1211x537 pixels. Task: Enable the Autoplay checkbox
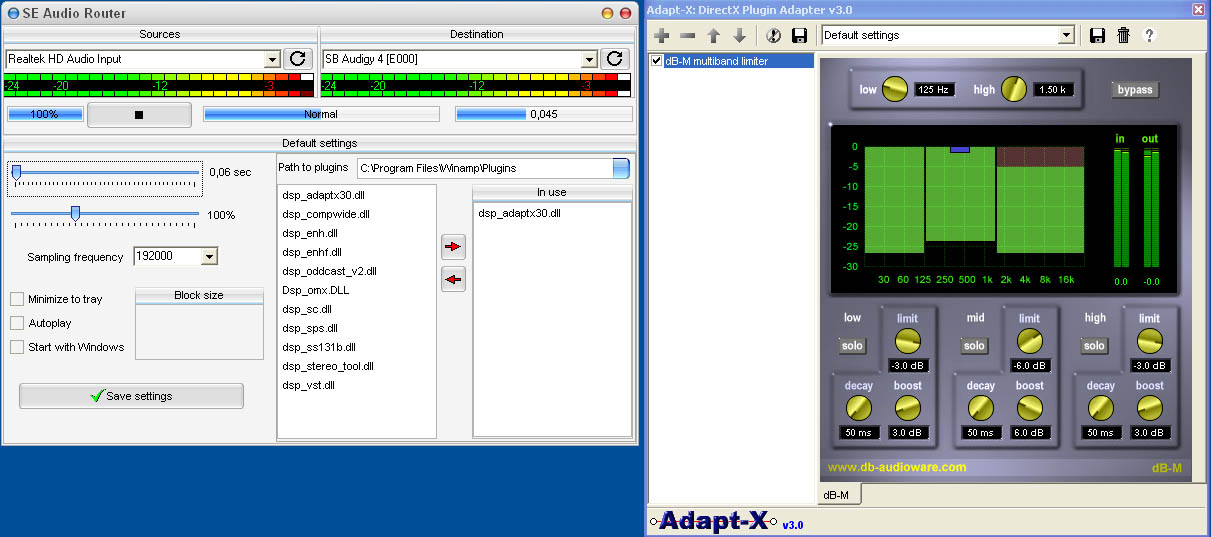[17, 323]
